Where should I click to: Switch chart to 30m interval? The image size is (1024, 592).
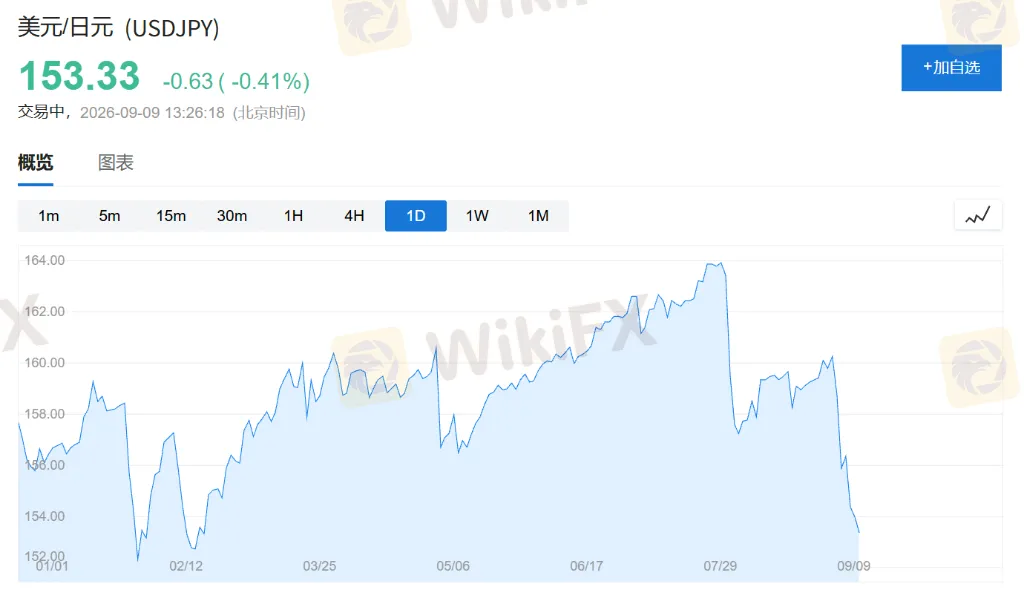[x=232, y=216]
